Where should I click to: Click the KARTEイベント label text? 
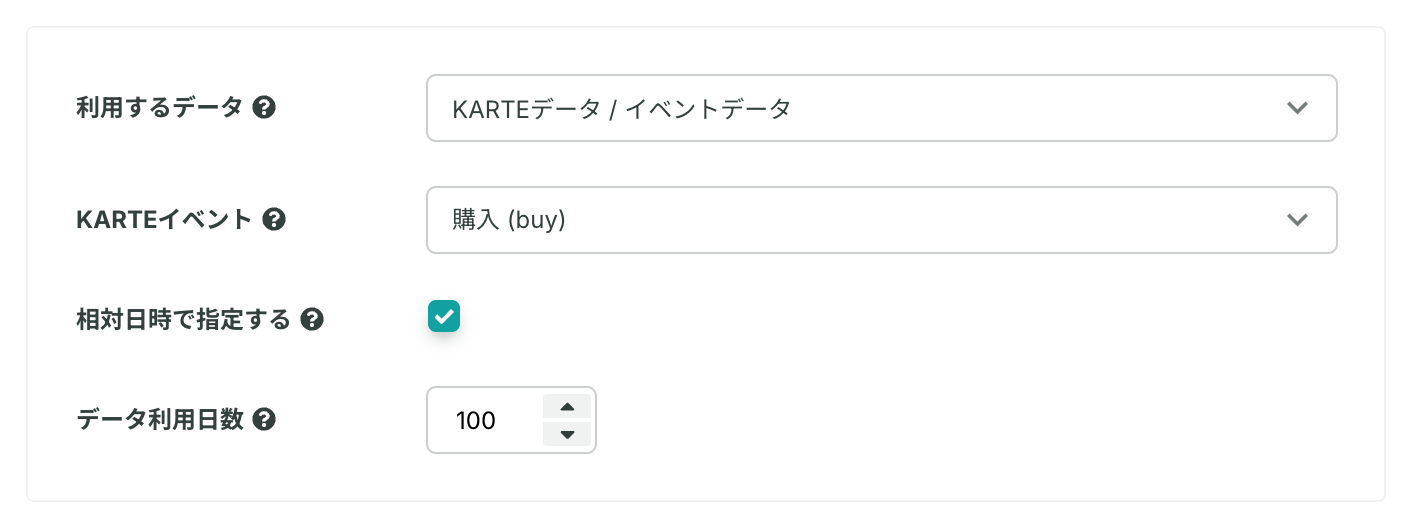[x=164, y=219]
